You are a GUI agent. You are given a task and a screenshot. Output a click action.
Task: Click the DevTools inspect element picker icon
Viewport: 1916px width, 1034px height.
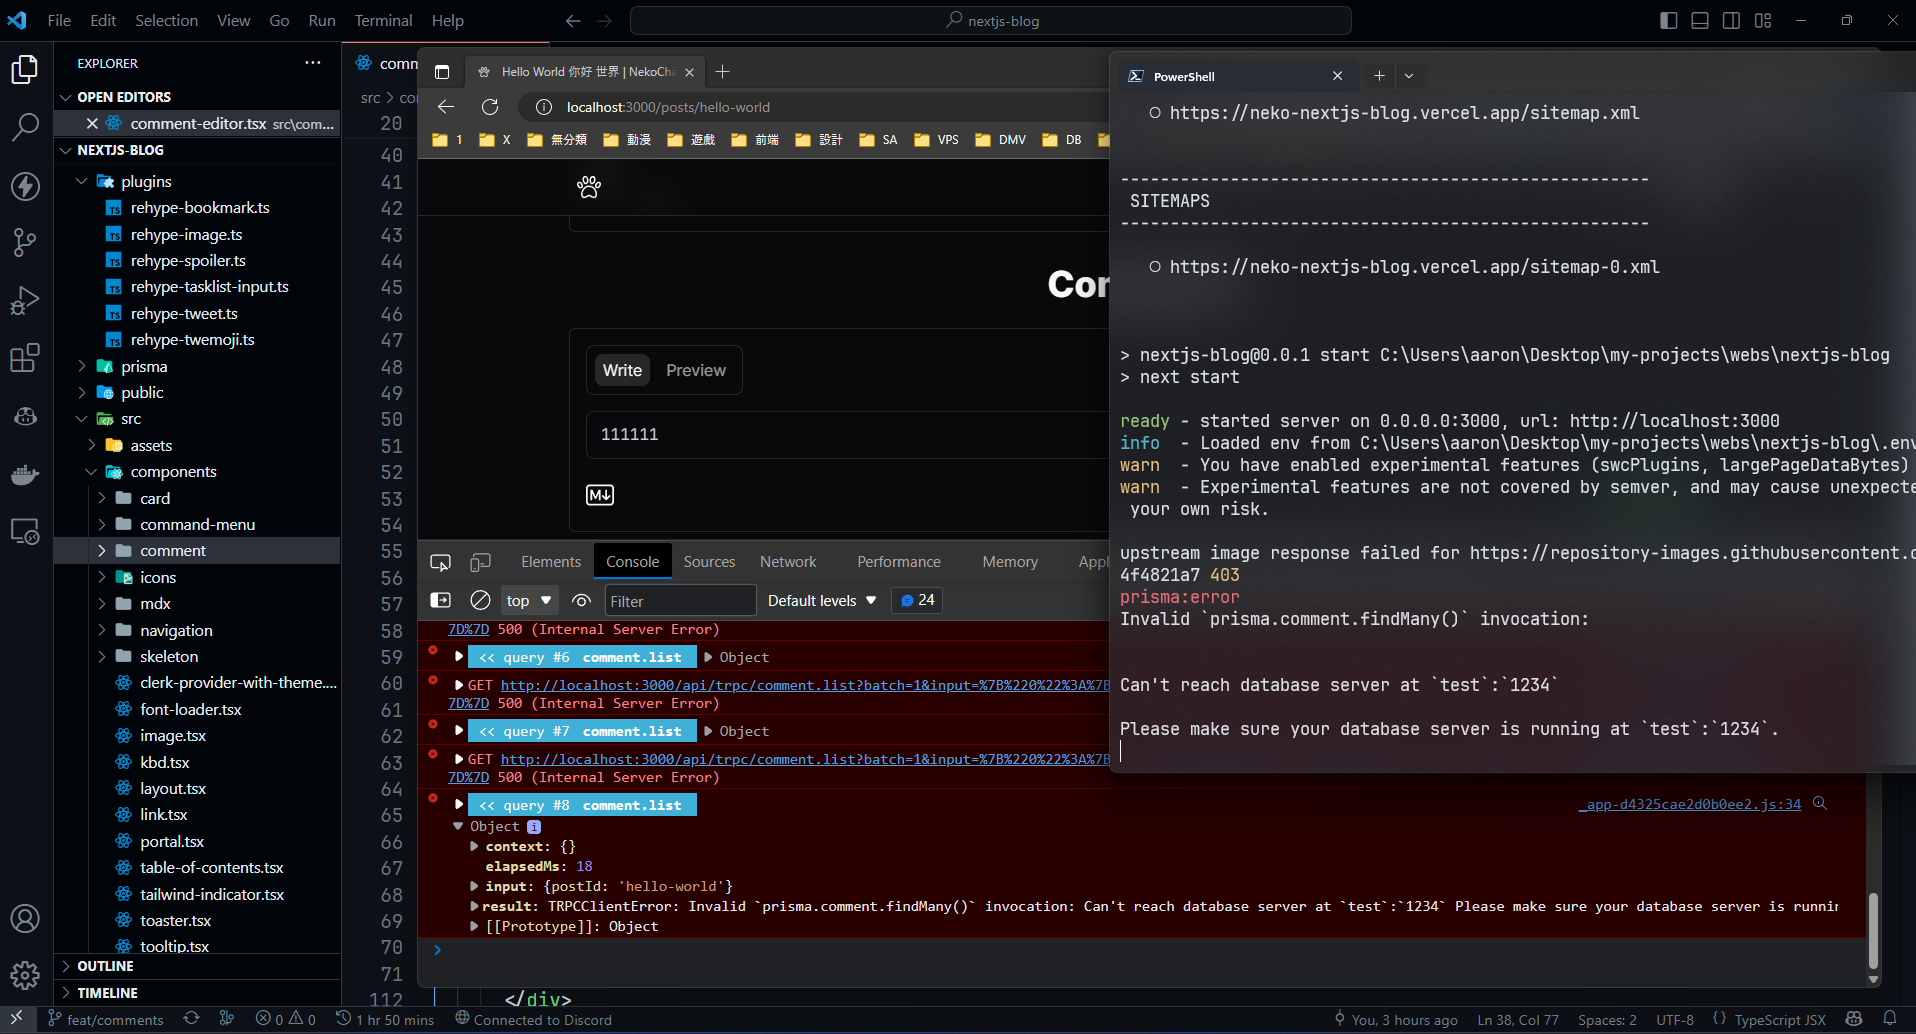440,562
